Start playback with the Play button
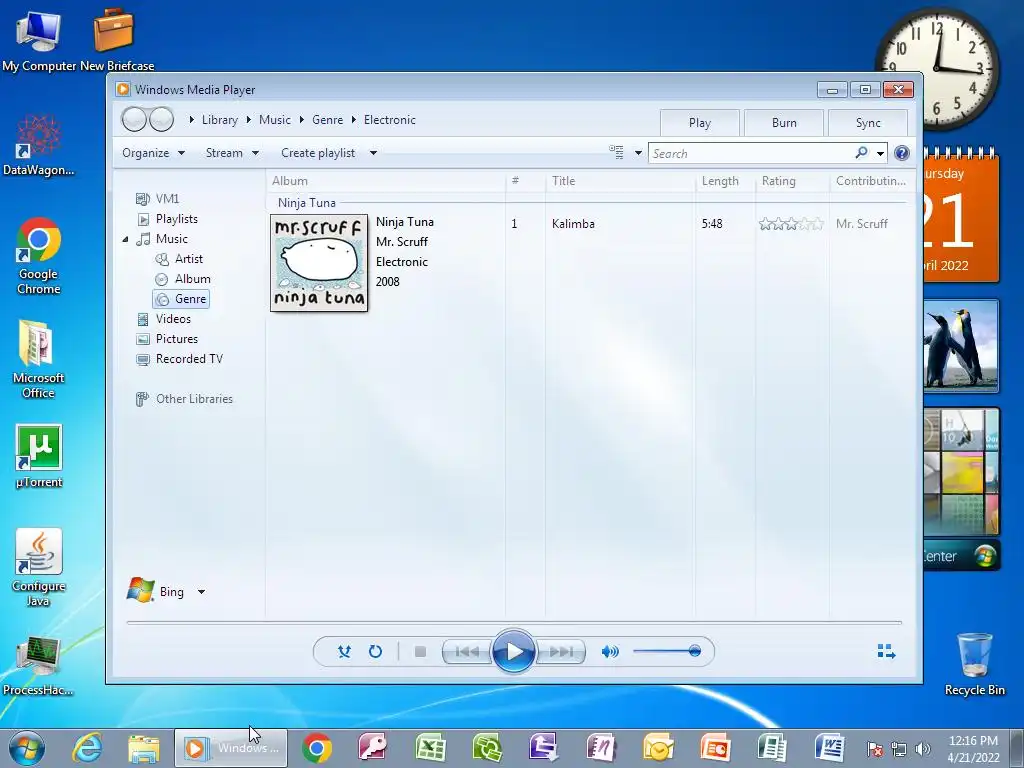The height and width of the screenshot is (768, 1024). pyautogui.click(x=513, y=651)
